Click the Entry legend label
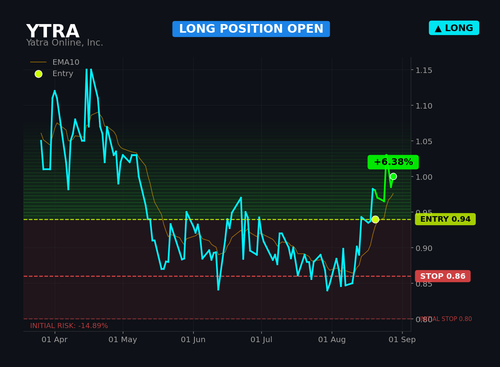This screenshot has height=367, width=500. tap(63, 74)
